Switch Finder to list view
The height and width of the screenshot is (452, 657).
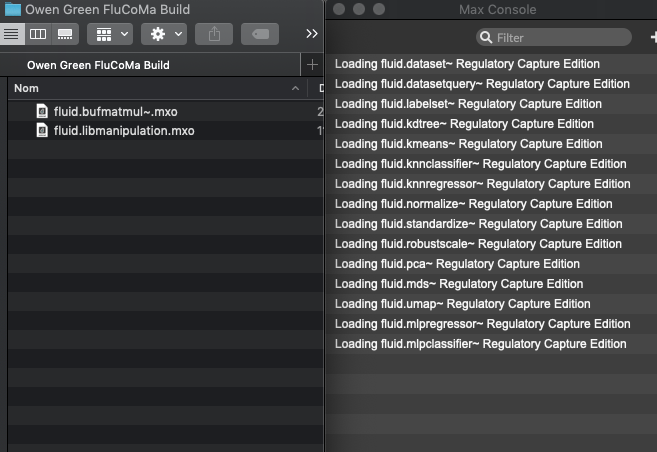11,34
